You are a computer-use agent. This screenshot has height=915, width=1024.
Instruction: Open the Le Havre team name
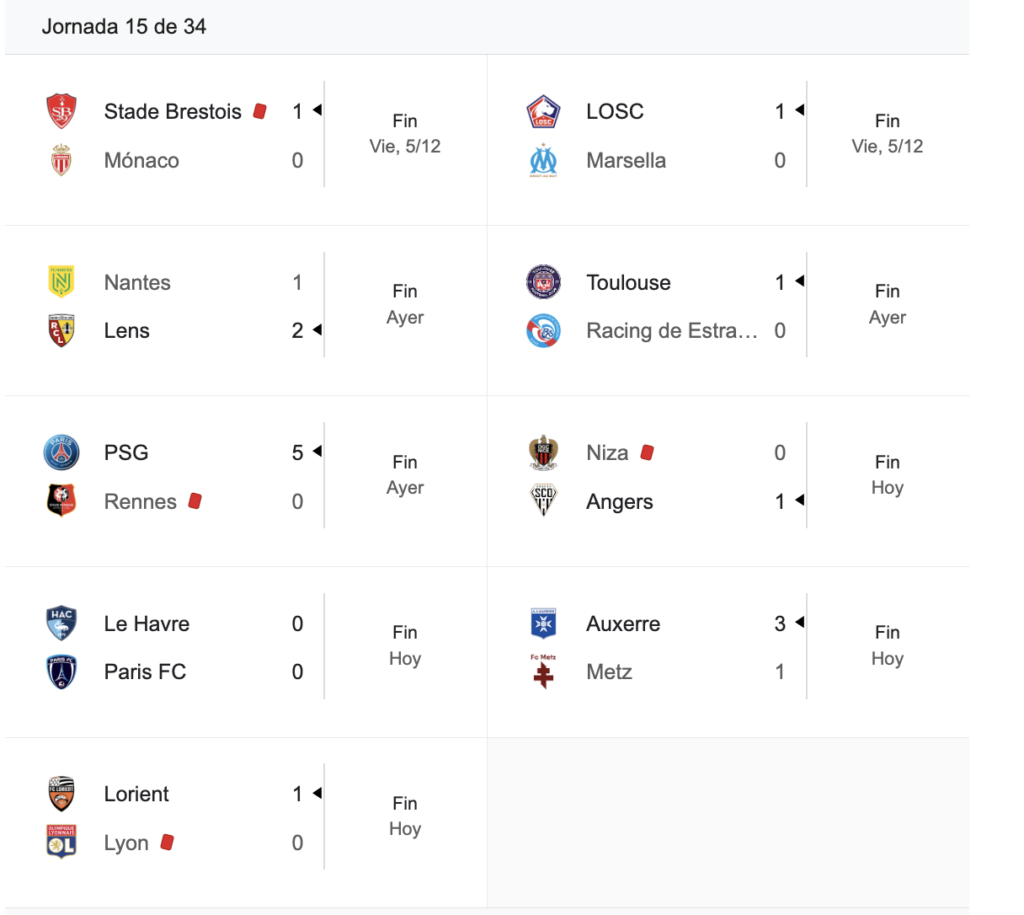pyautogui.click(x=146, y=624)
